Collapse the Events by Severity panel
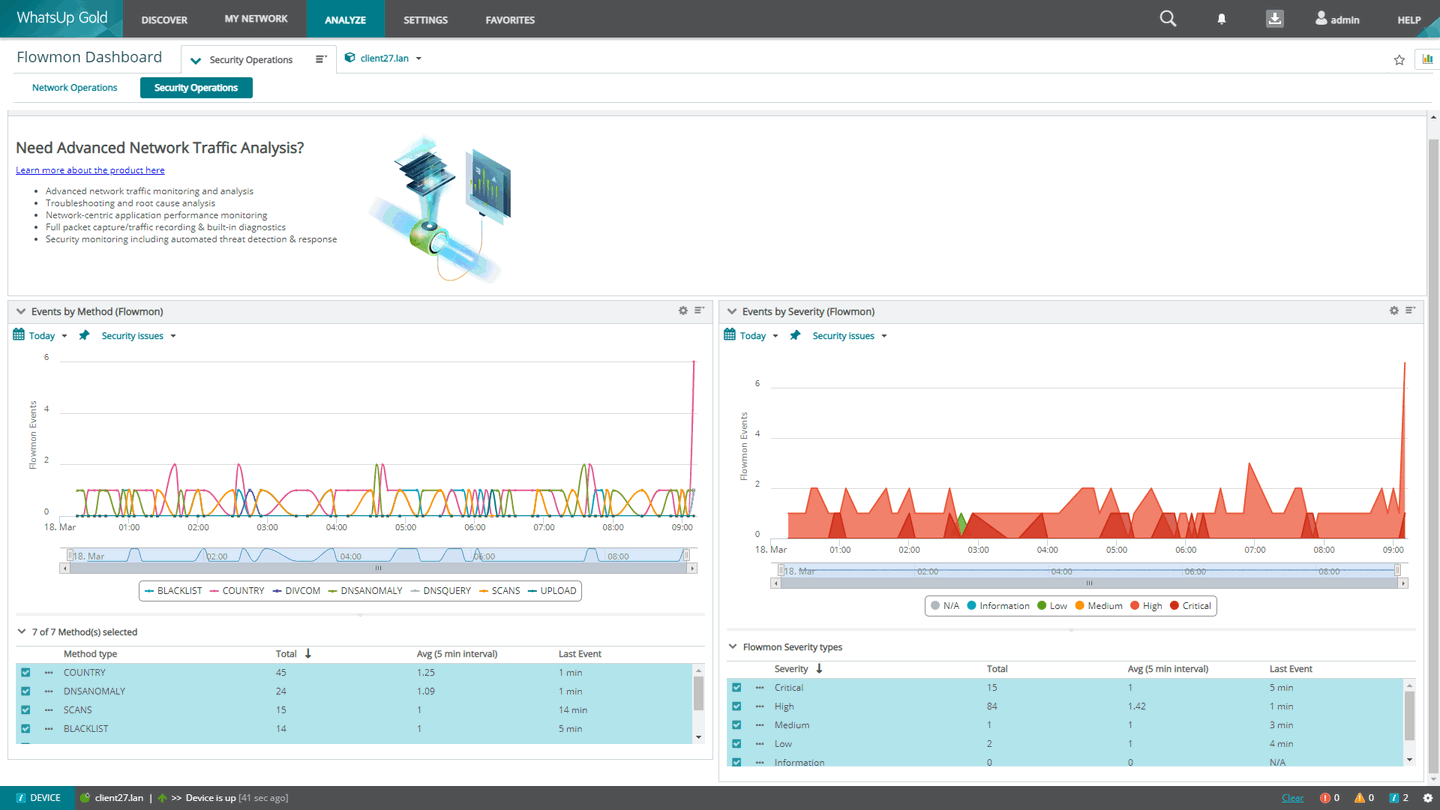This screenshot has width=1440, height=810. click(732, 311)
